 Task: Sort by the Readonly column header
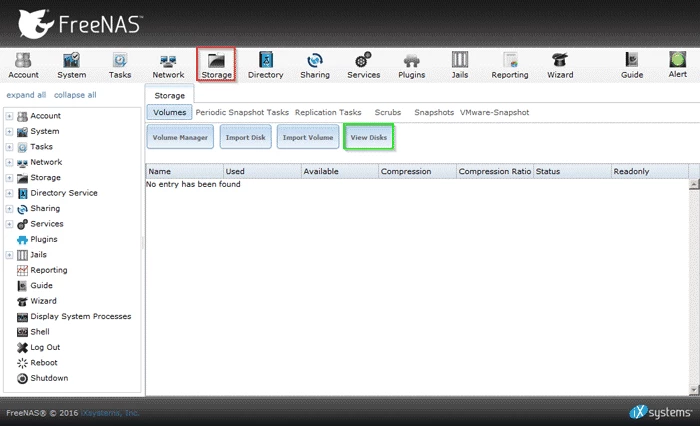(x=650, y=171)
